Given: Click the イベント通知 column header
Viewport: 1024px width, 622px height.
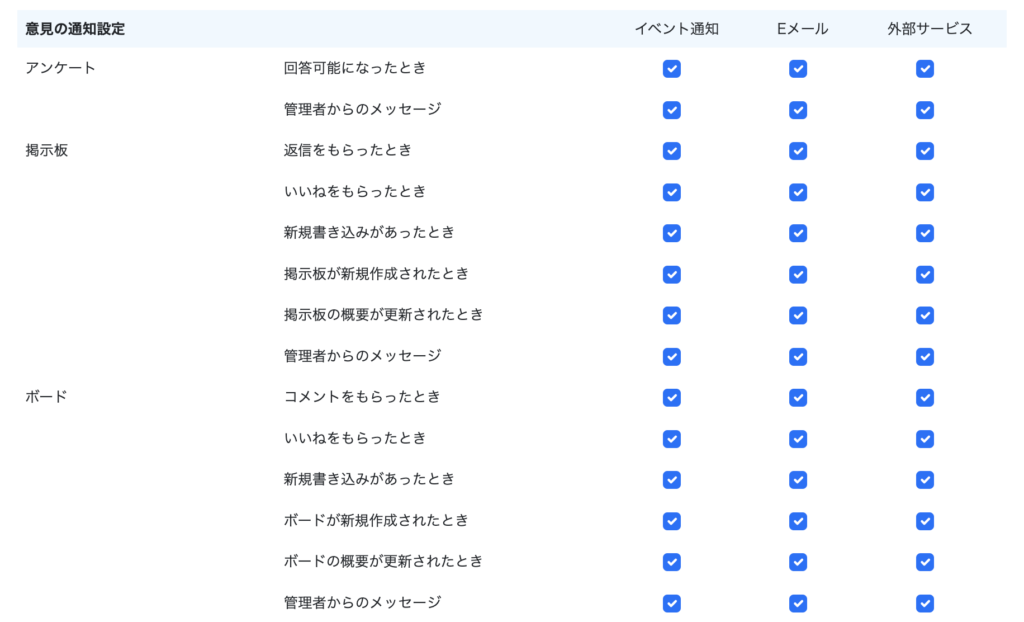Looking at the screenshot, I should click(676, 29).
